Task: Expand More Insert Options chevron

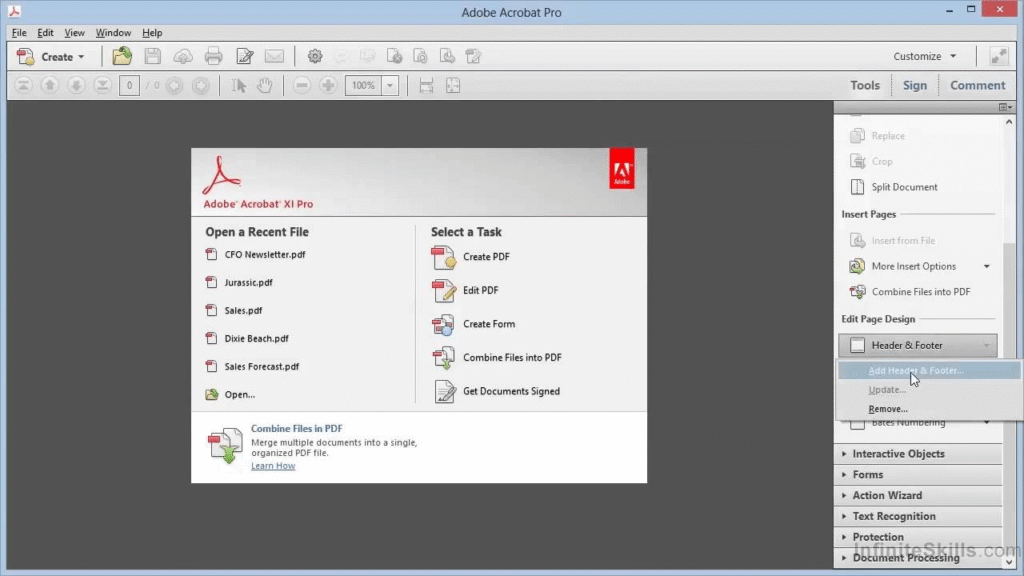Action: [x=987, y=266]
